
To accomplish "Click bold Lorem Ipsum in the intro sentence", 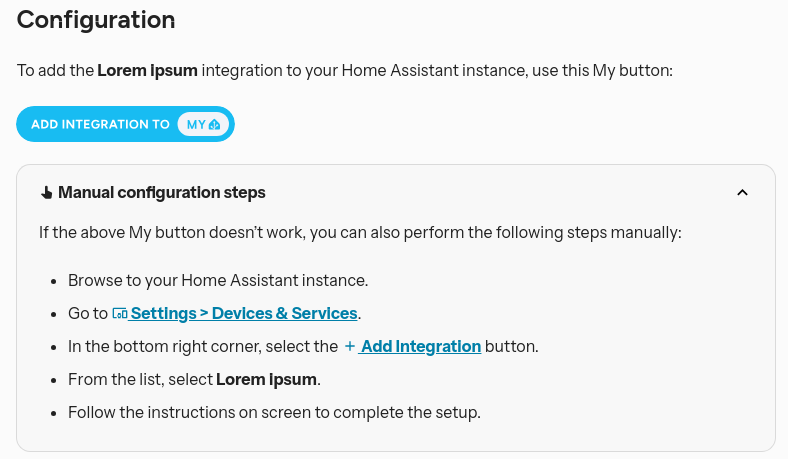I will 147,71.
